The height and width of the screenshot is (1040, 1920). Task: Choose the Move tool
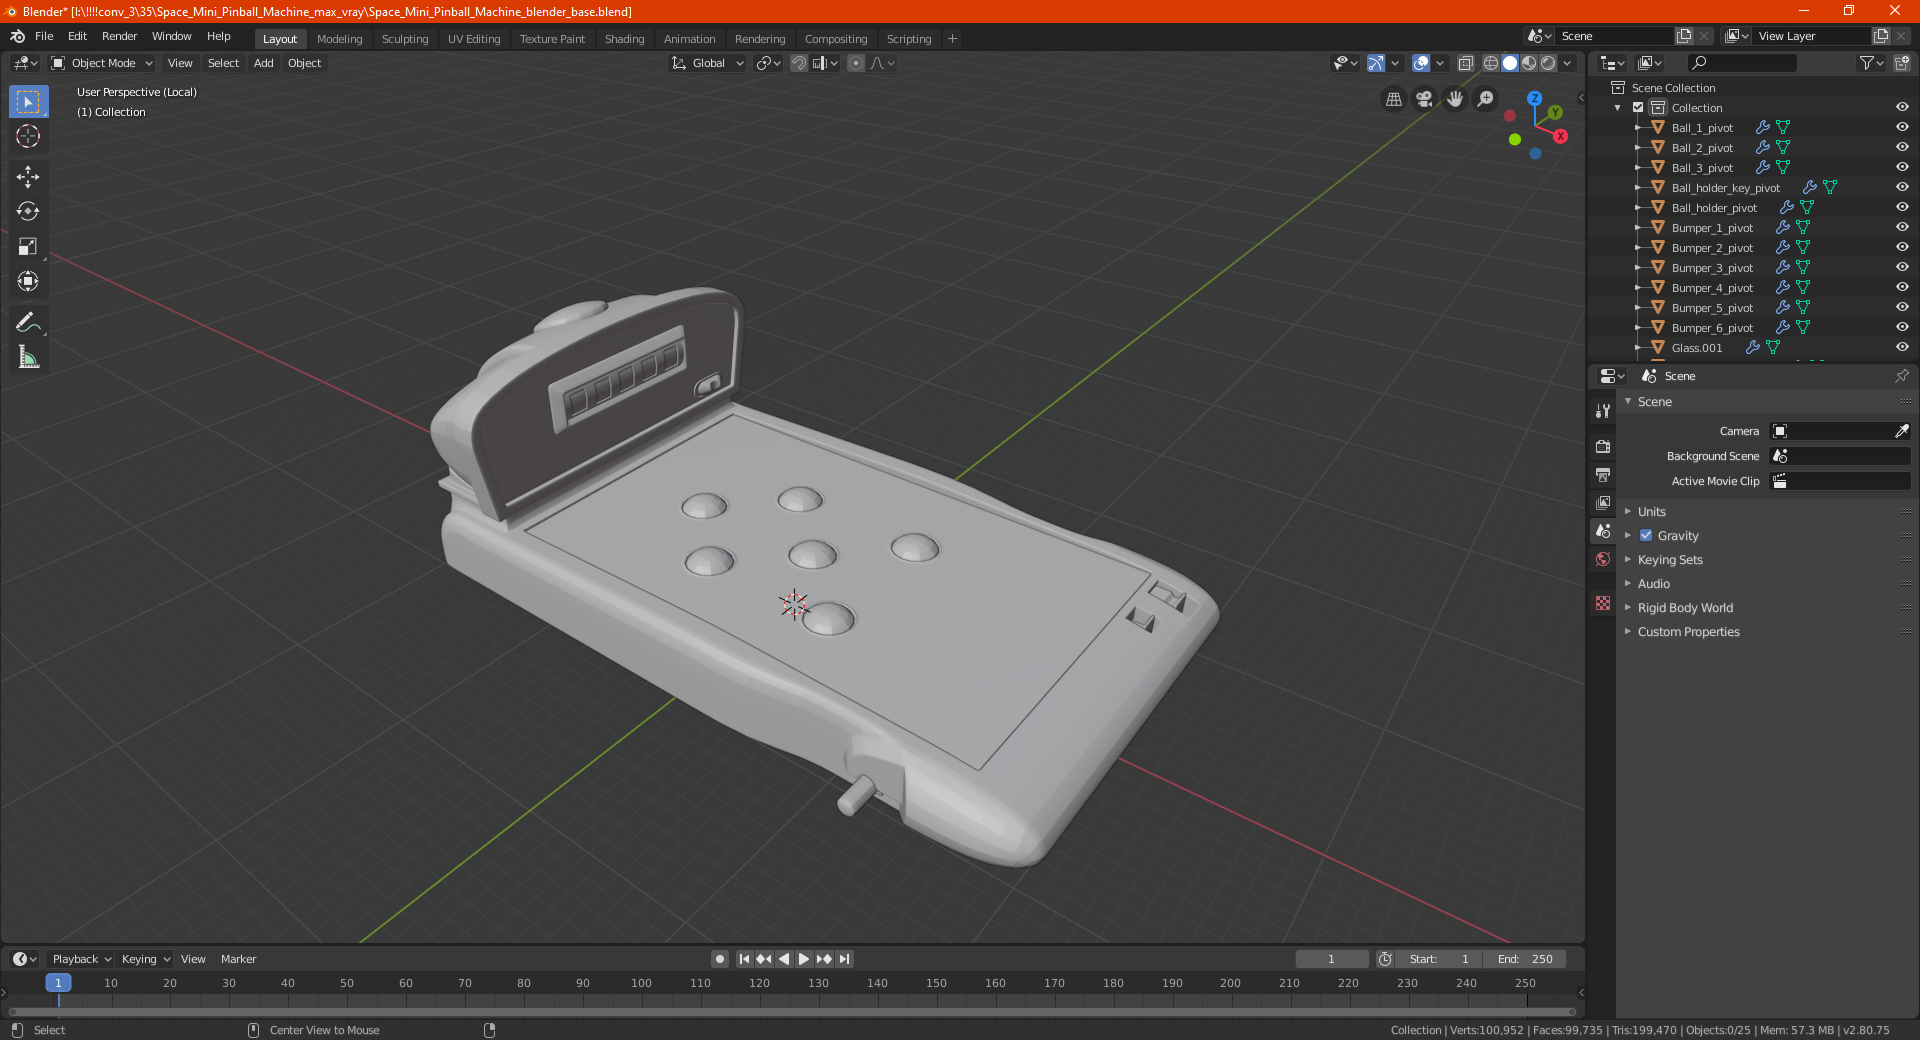point(28,177)
